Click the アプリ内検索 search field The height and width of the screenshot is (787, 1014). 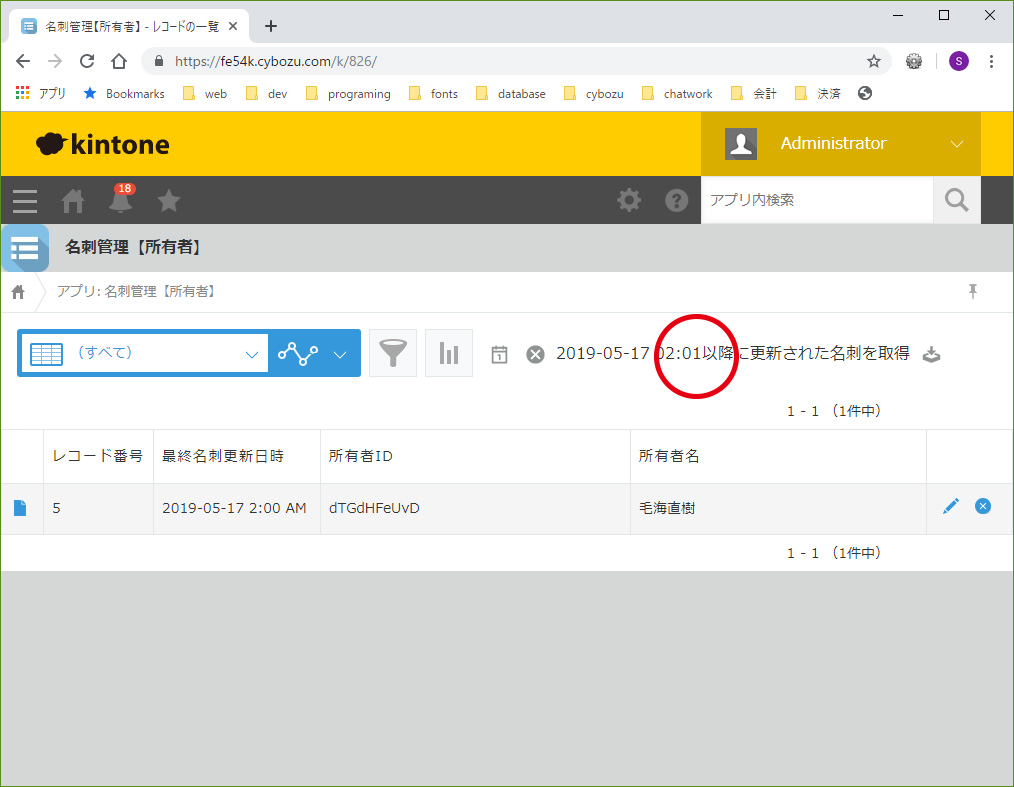(817, 200)
